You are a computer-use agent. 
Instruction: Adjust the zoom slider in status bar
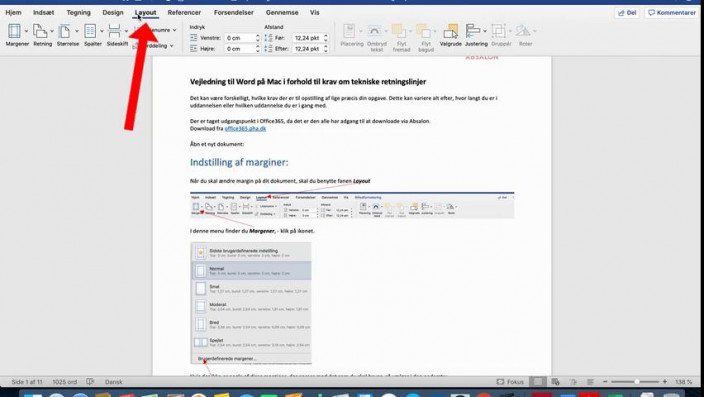[x=636, y=382]
